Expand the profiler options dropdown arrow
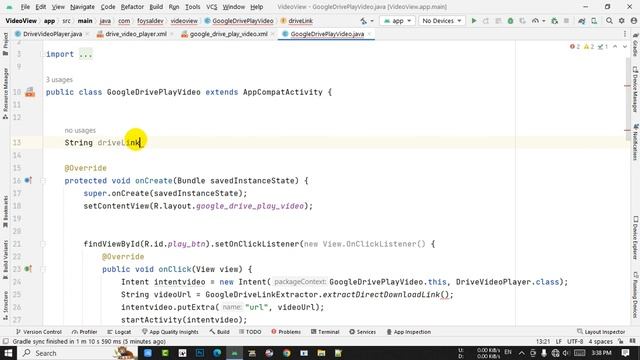This screenshot has width=640, height=360. pyautogui.click(x=544, y=21)
